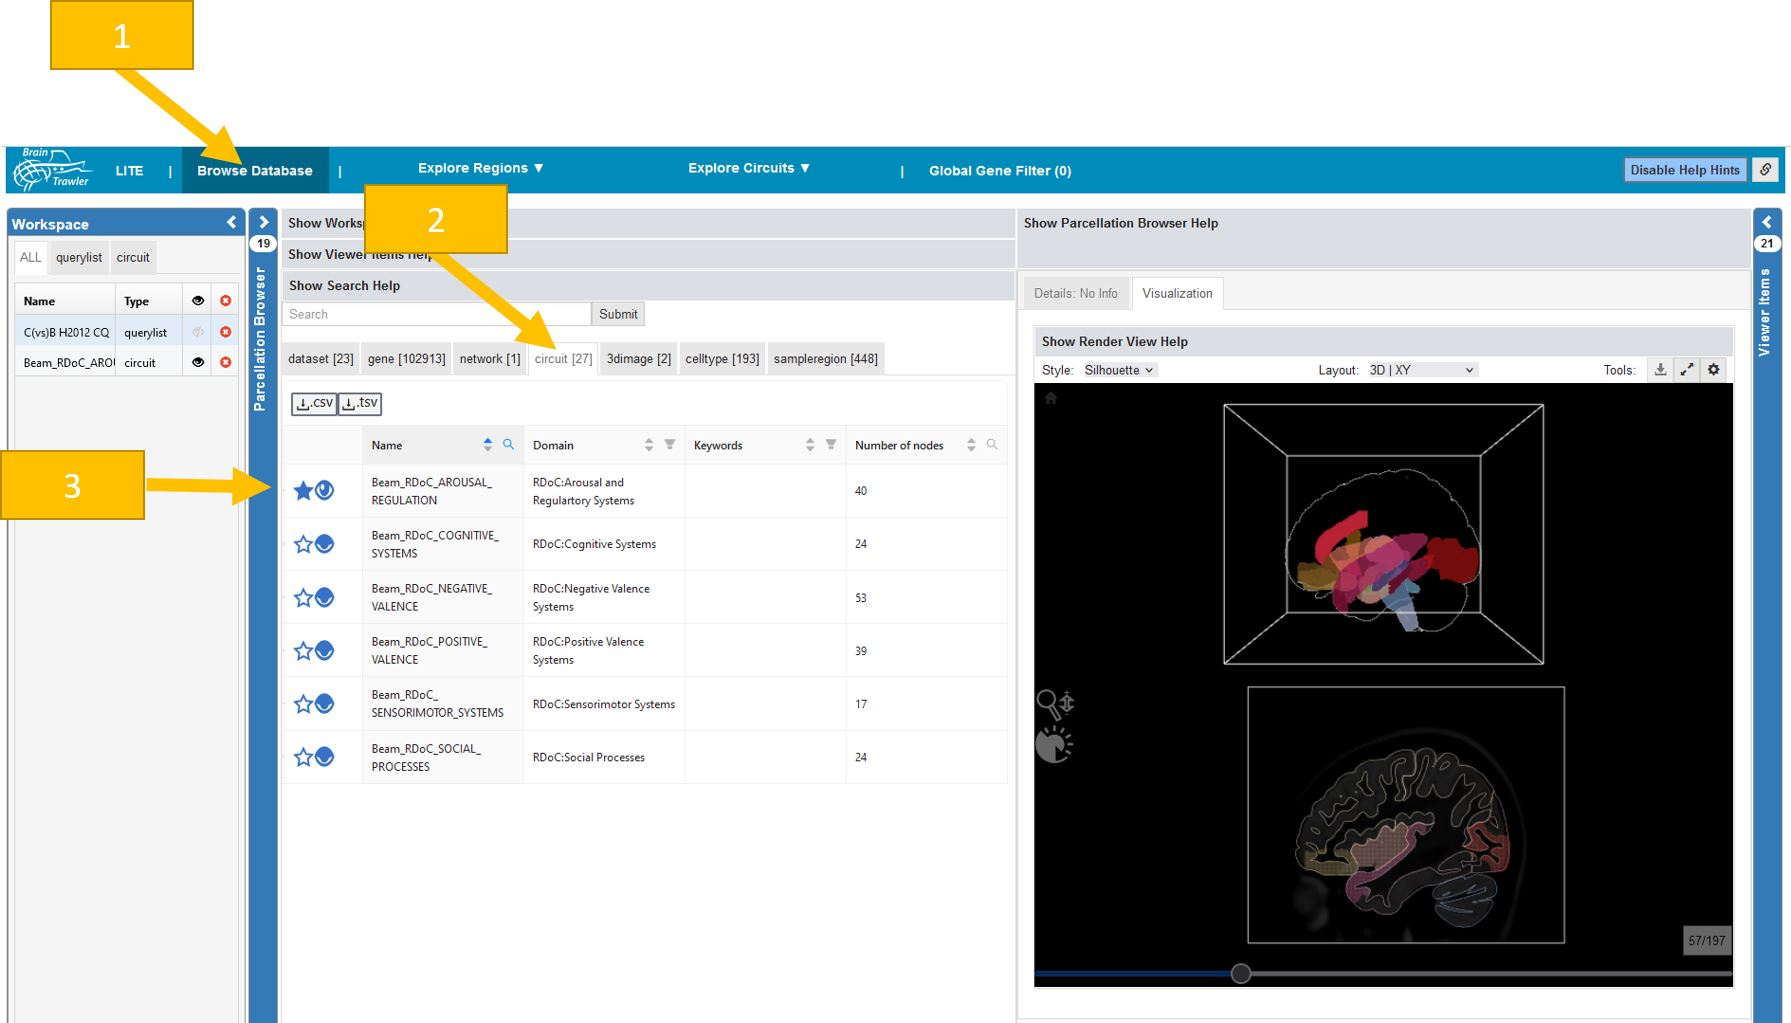Click the Disable Help Hints button
This screenshot has height=1023, width=1791.
coord(1684,170)
